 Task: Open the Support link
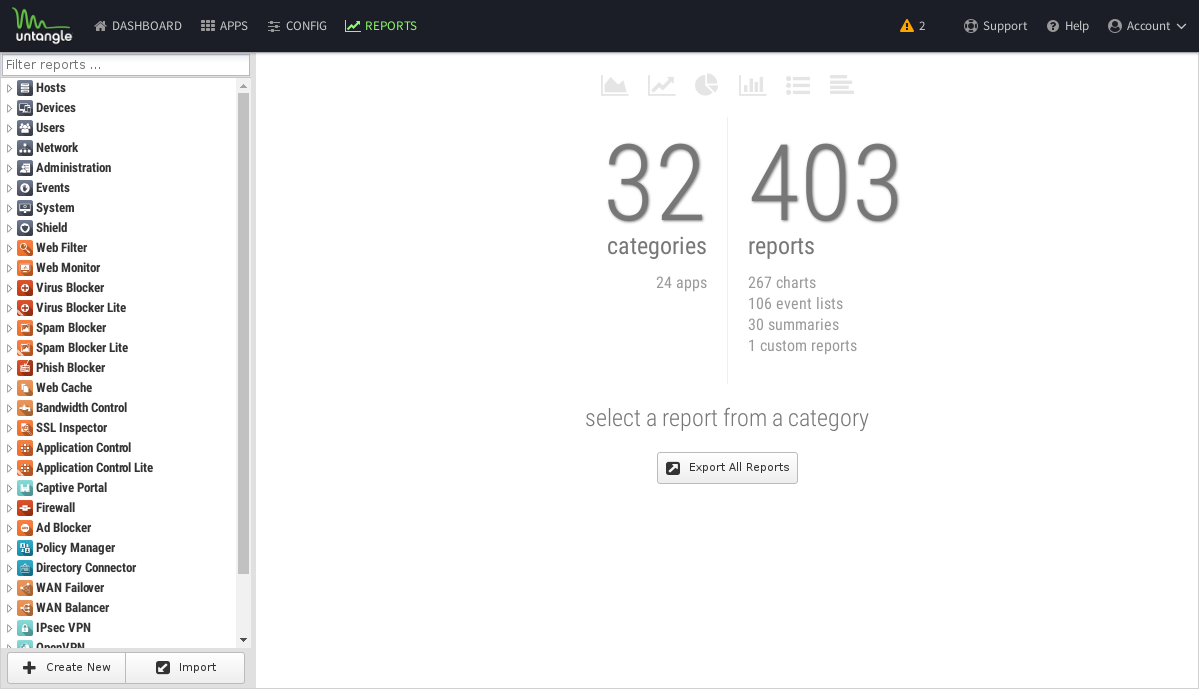[x=995, y=26]
